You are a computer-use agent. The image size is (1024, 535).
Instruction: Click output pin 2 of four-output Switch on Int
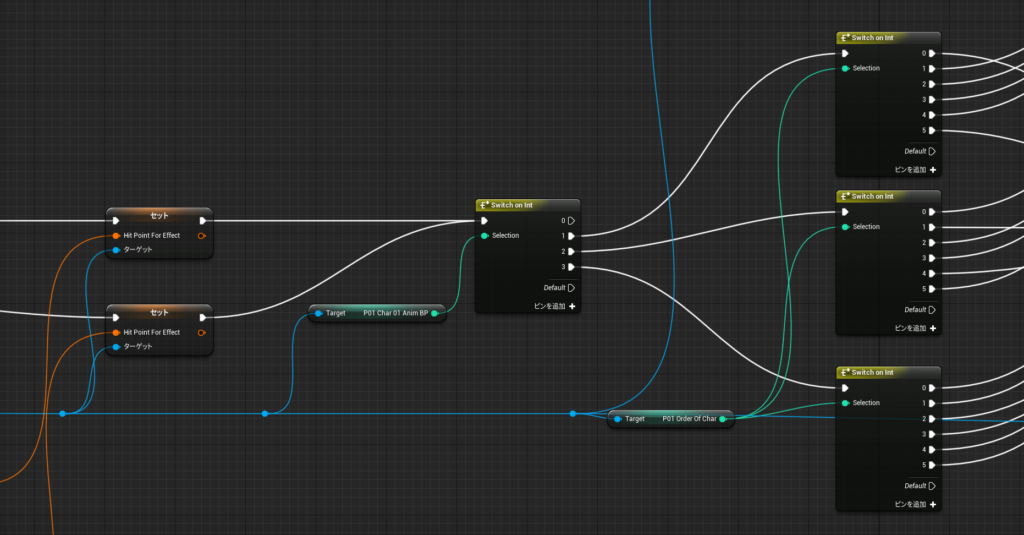(x=571, y=251)
